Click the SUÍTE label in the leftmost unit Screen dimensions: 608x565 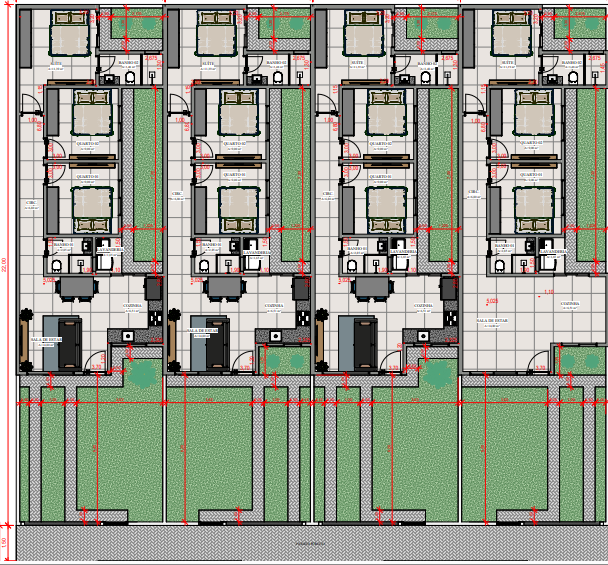click(x=56, y=63)
